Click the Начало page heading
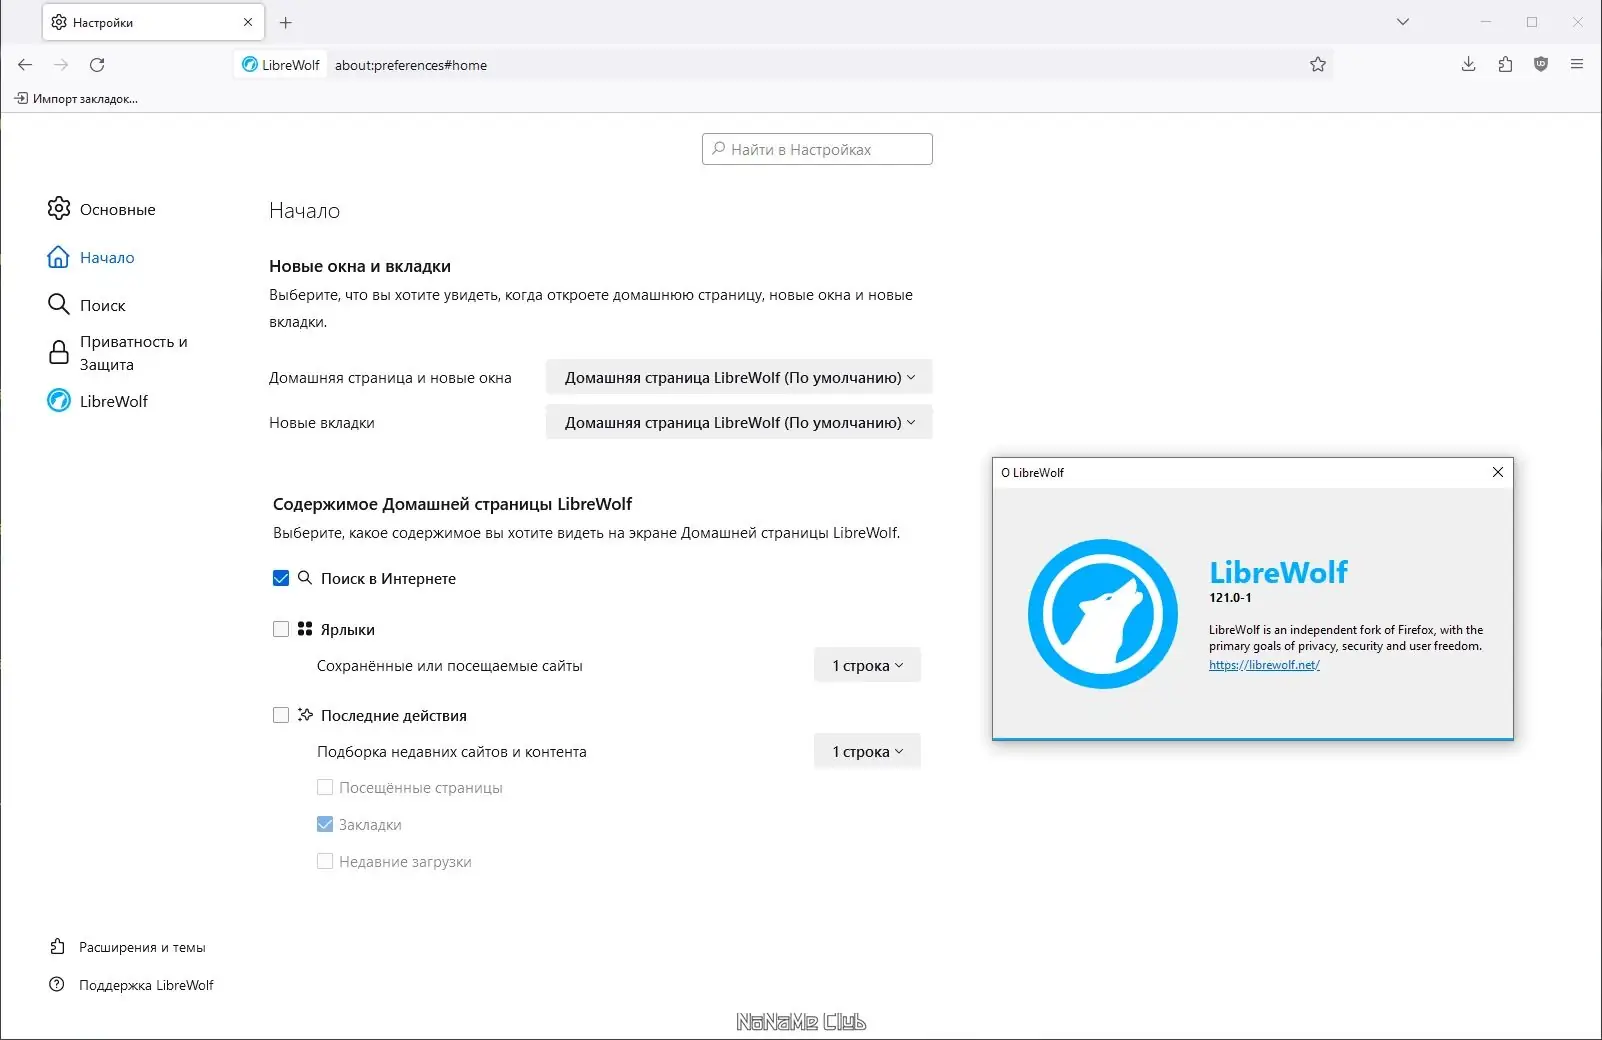 coord(305,210)
